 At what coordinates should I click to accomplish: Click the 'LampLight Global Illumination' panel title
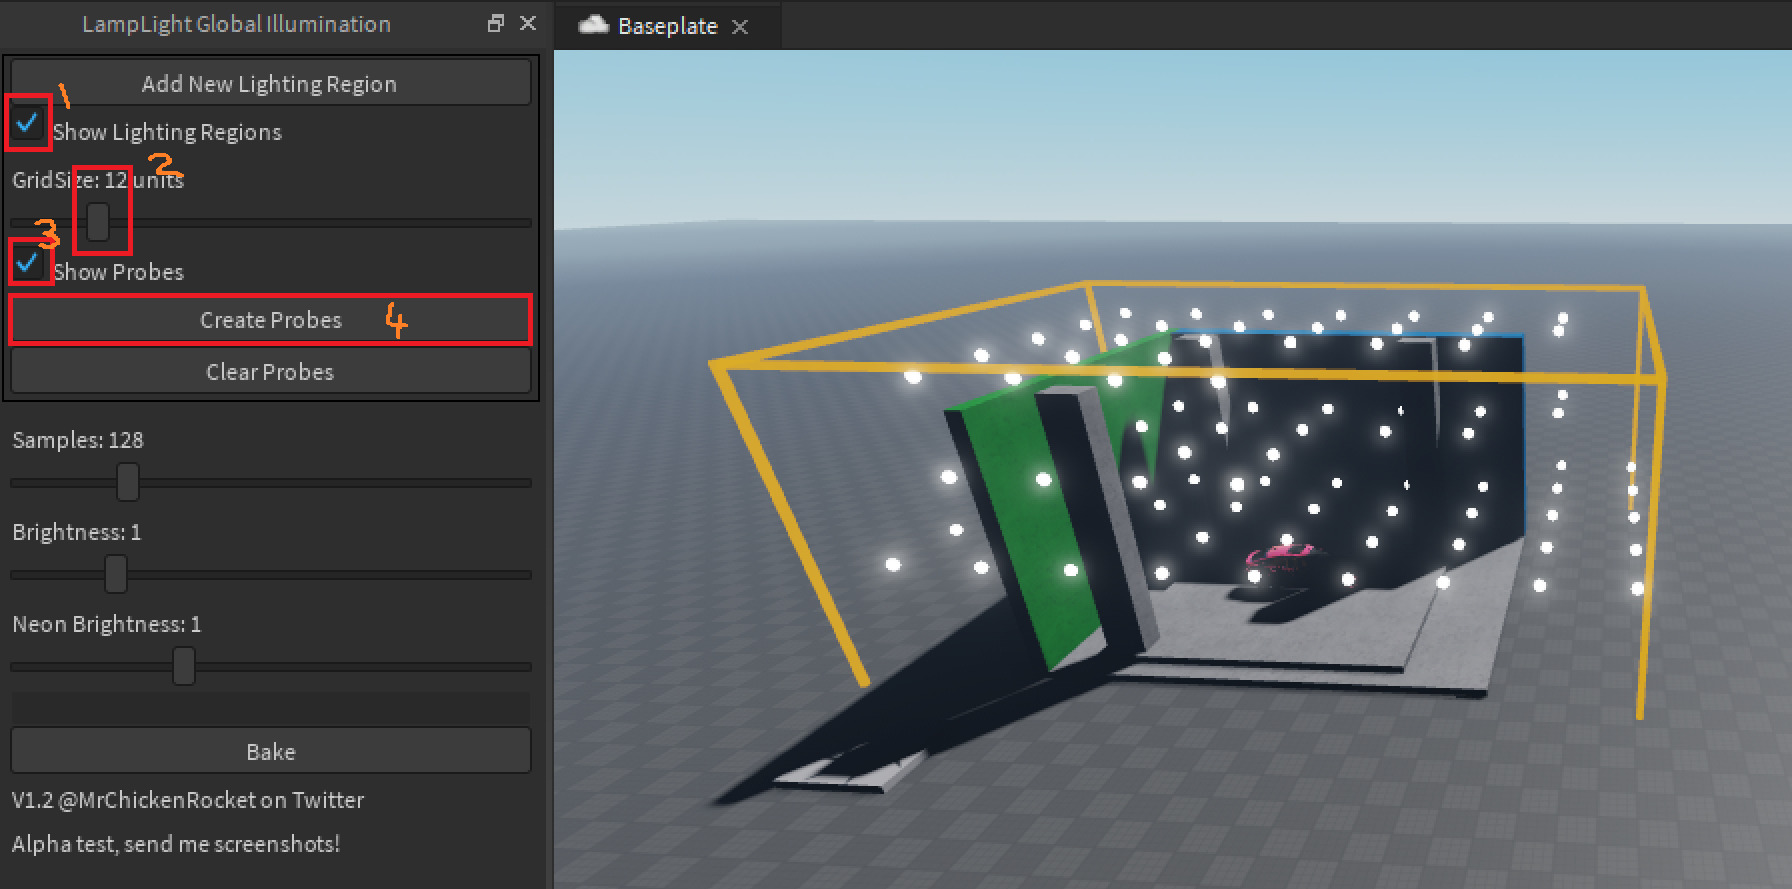pos(236,24)
